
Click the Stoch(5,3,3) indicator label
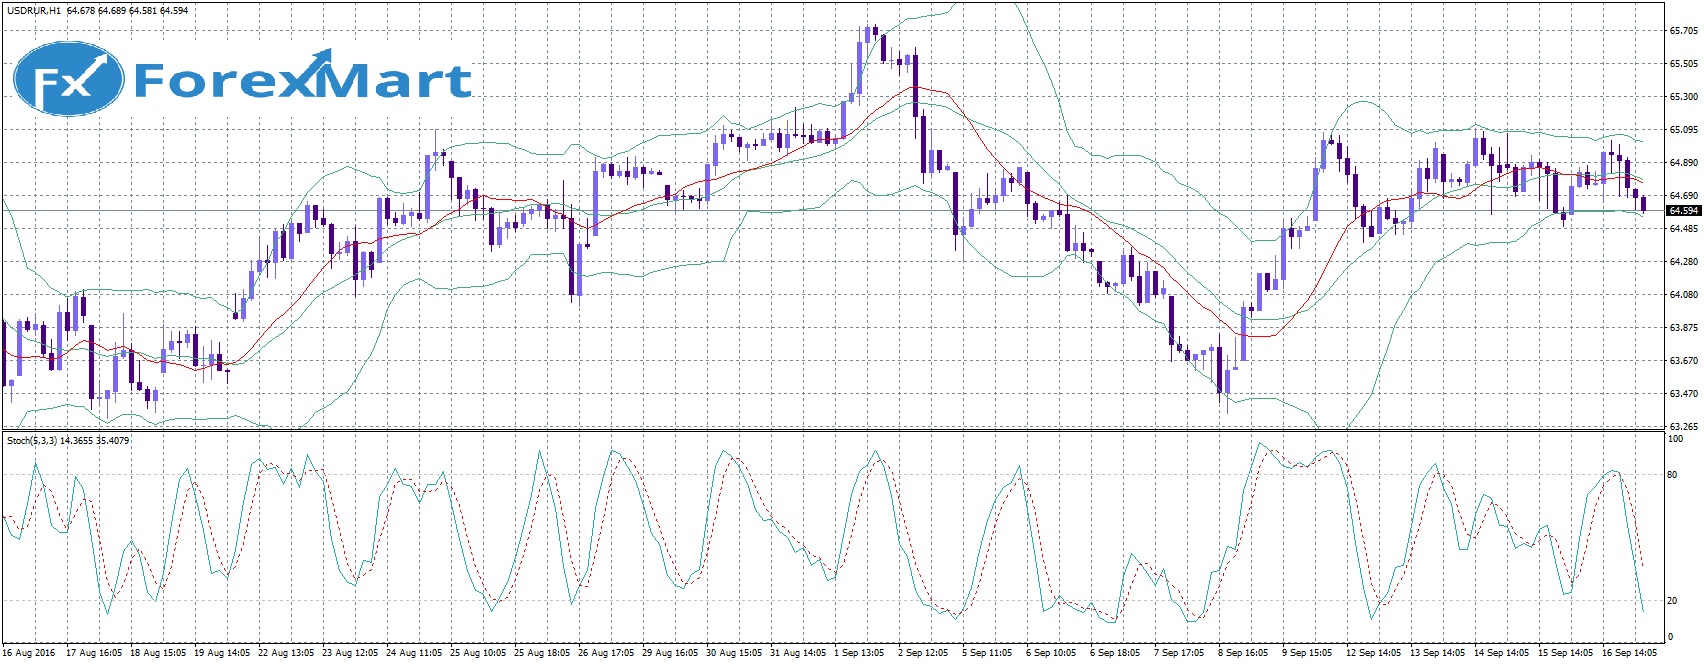(x=36, y=440)
